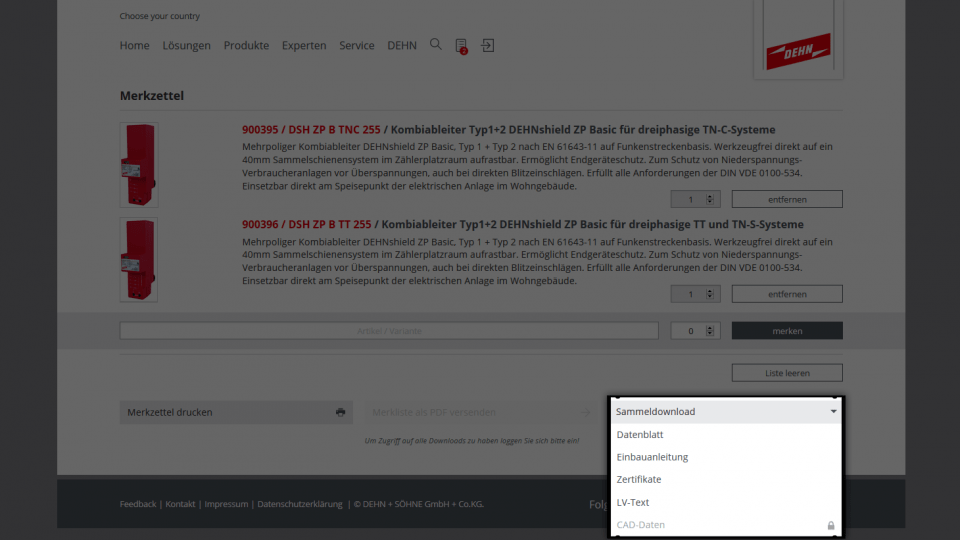This screenshot has width=960, height=540.
Task: Click the lock icon beside CAD-Daten
Action: [831, 525]
